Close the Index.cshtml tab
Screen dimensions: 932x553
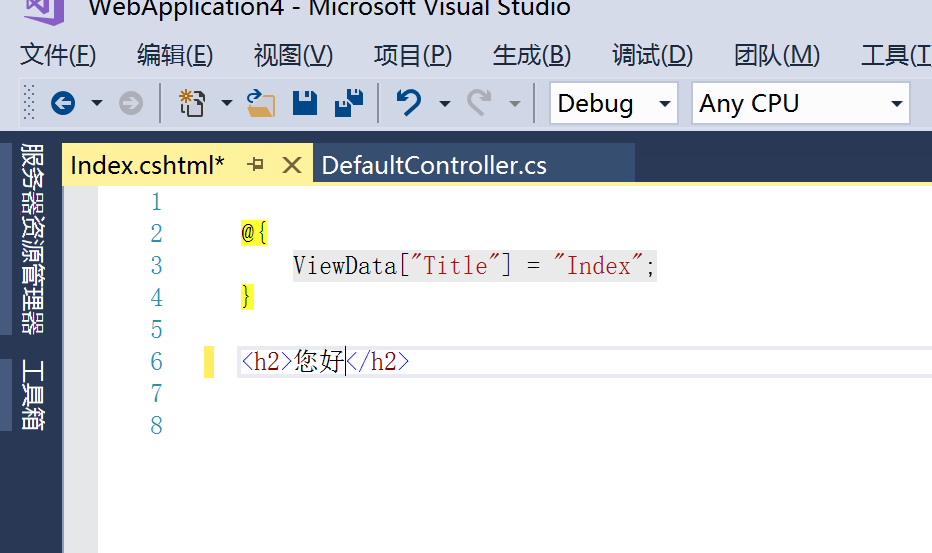coord(292,165)
